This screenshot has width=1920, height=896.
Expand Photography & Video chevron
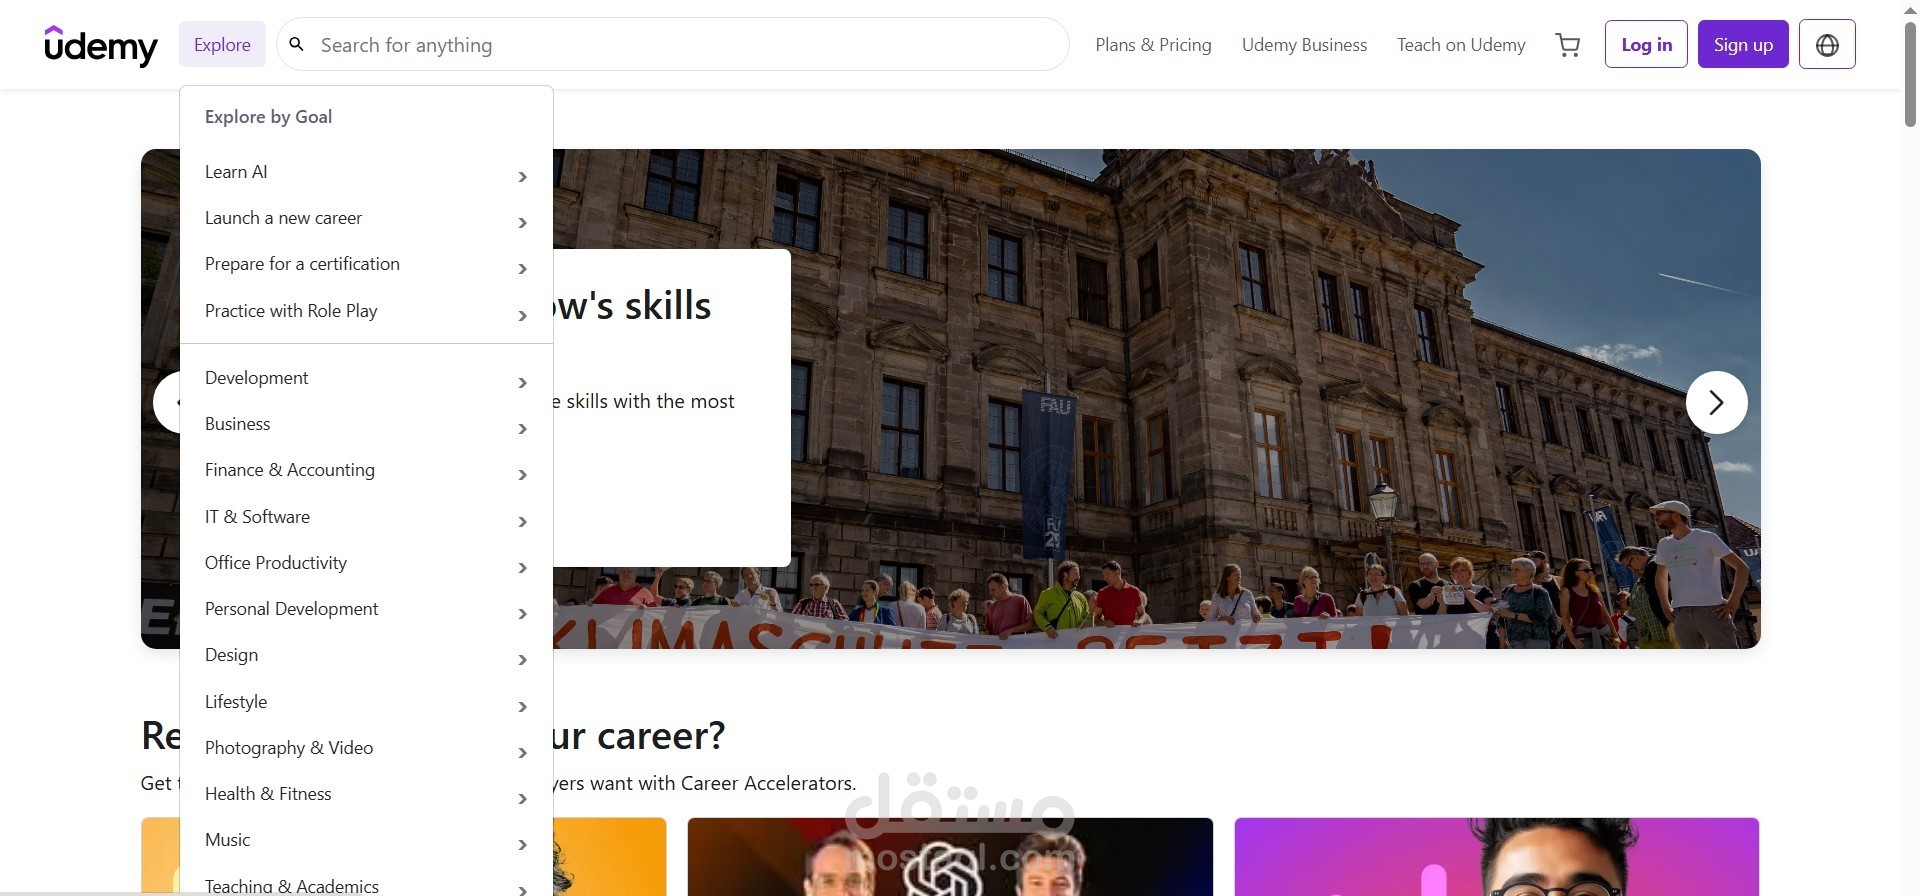tap(522, 753)
